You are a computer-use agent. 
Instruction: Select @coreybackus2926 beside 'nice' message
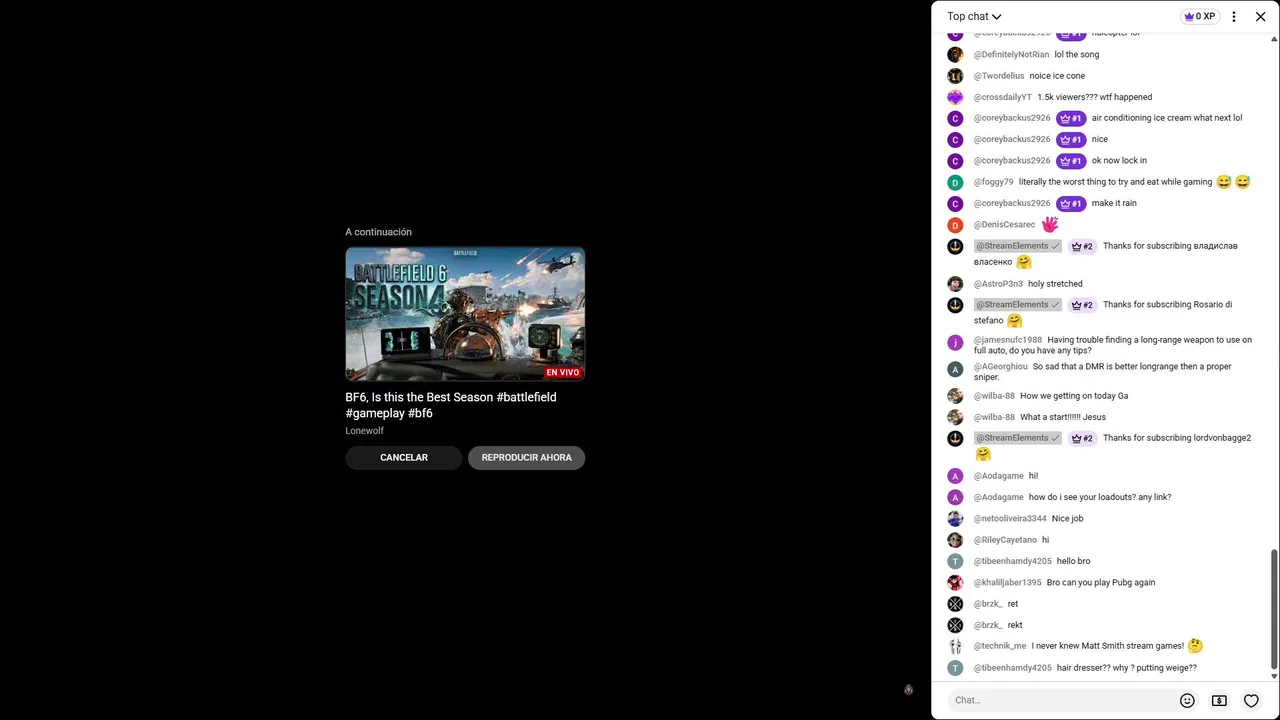click(x=1012, y=140)
